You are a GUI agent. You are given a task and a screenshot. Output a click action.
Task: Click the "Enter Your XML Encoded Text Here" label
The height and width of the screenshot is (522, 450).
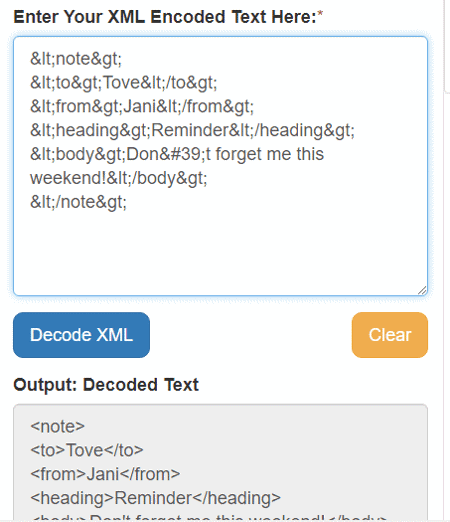165,17
